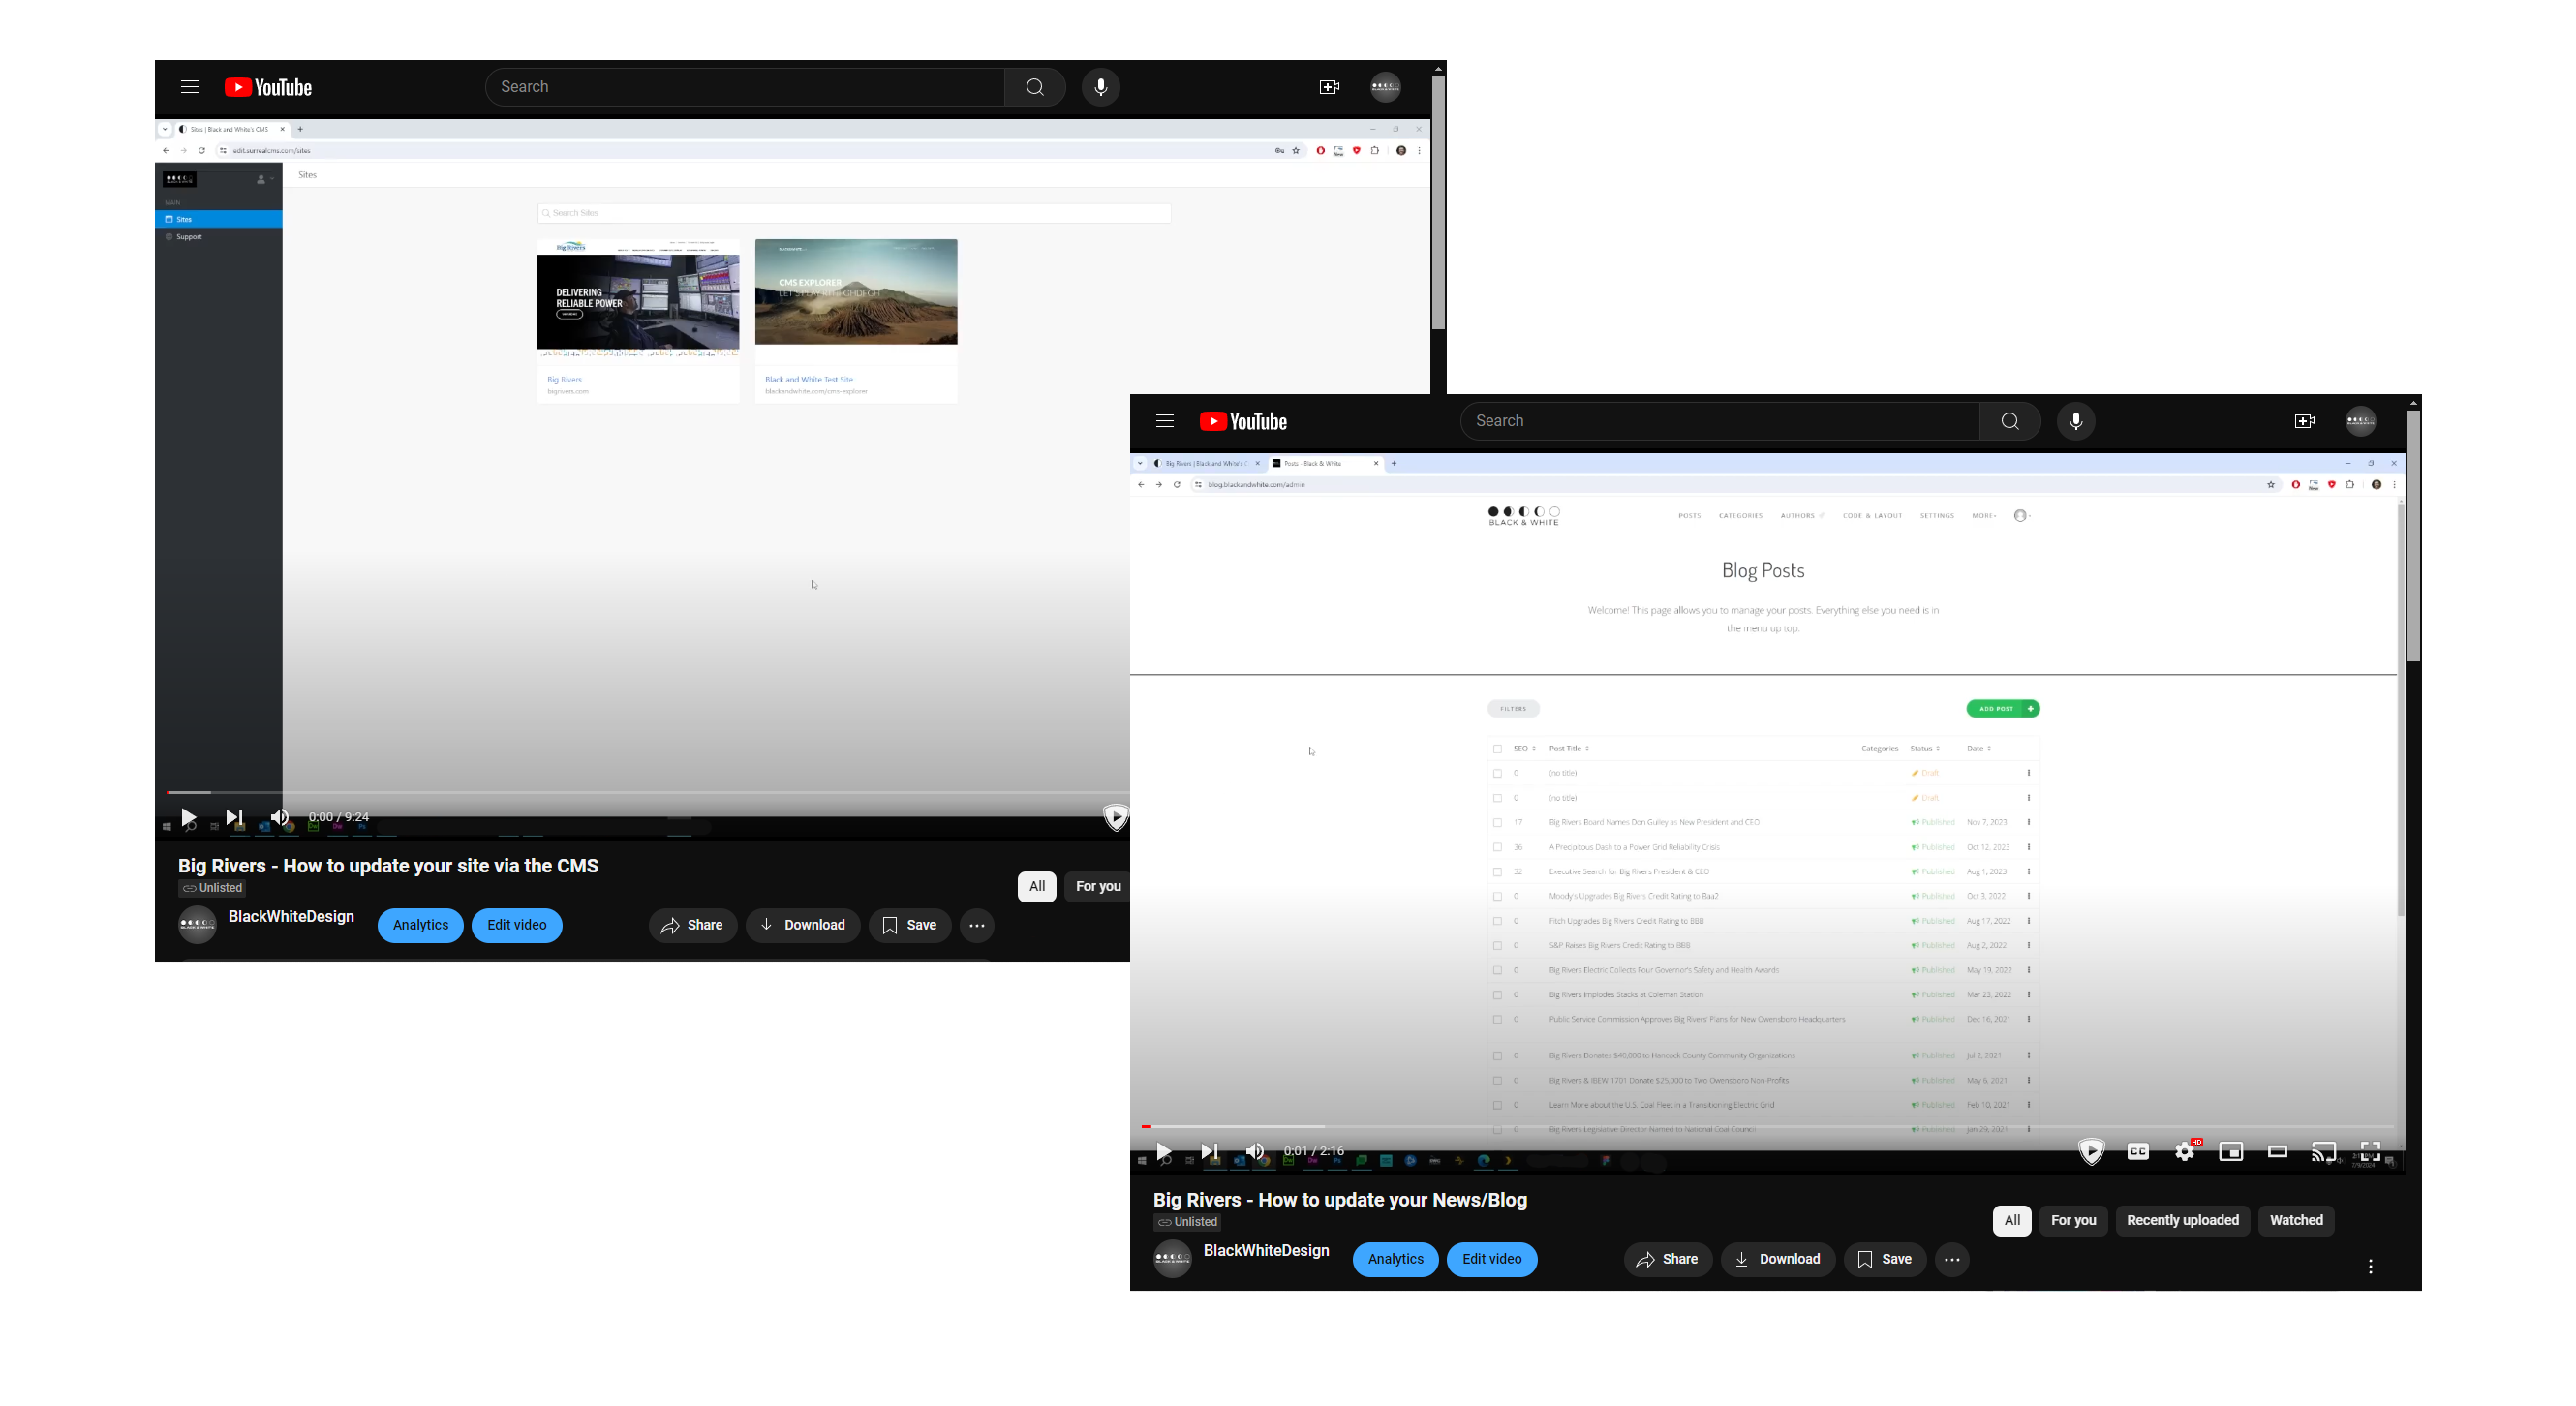Enable miniplayer on the News/Blog video
The image size is (2576, 1406).
[x=2231, y=1151]
